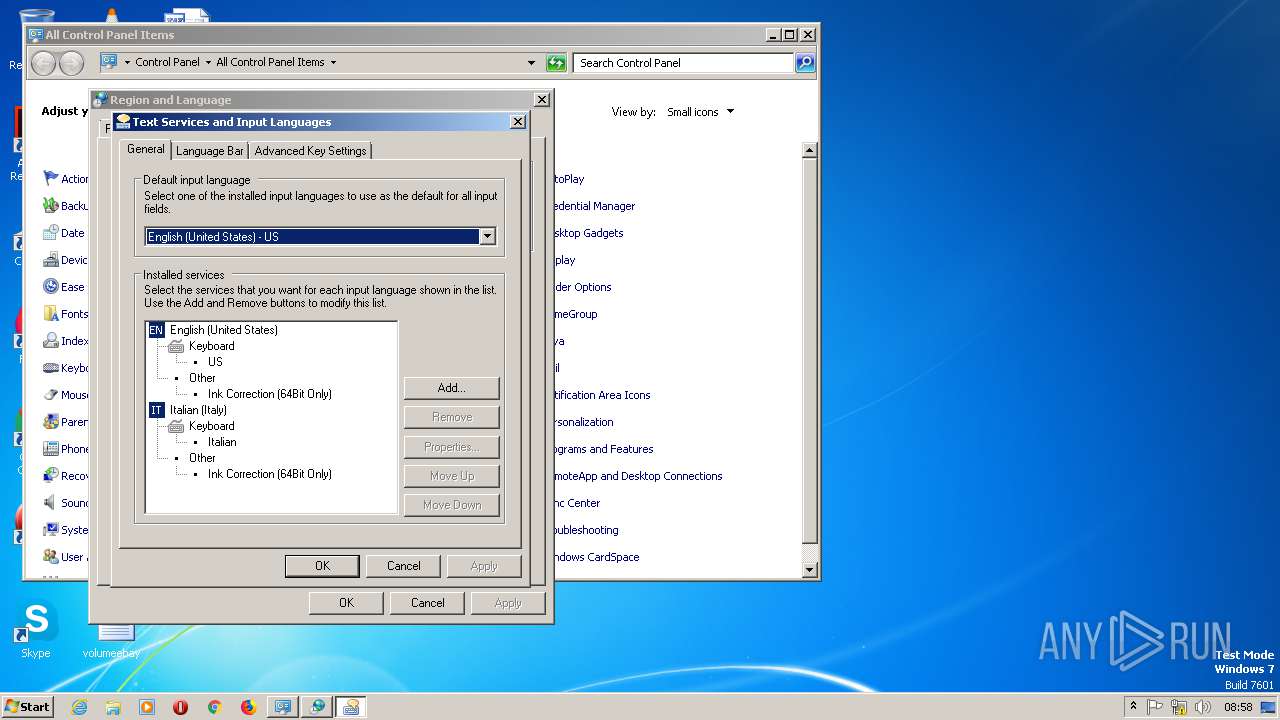Screen dimensions: 1280x720
Task: Click the Phone and Modem icon
Action: (x=51, y=449)
